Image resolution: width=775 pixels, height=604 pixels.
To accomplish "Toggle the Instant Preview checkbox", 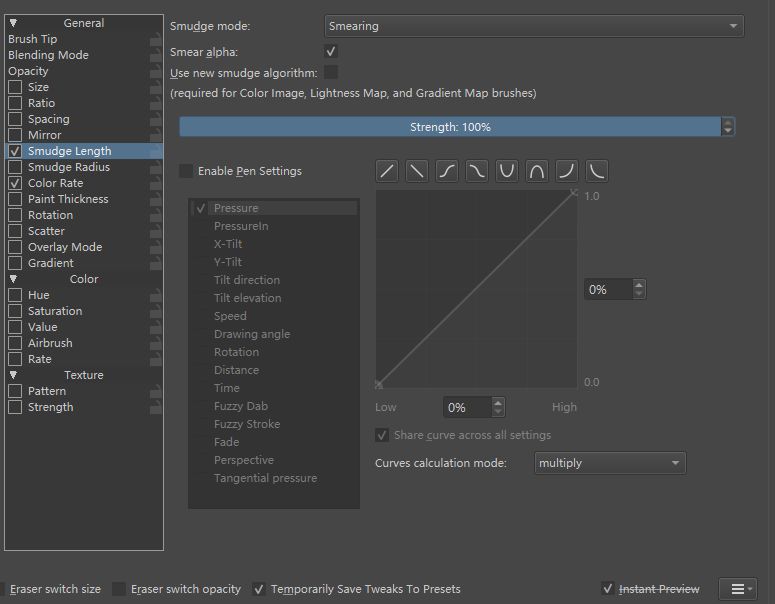I will click(607, 588).
